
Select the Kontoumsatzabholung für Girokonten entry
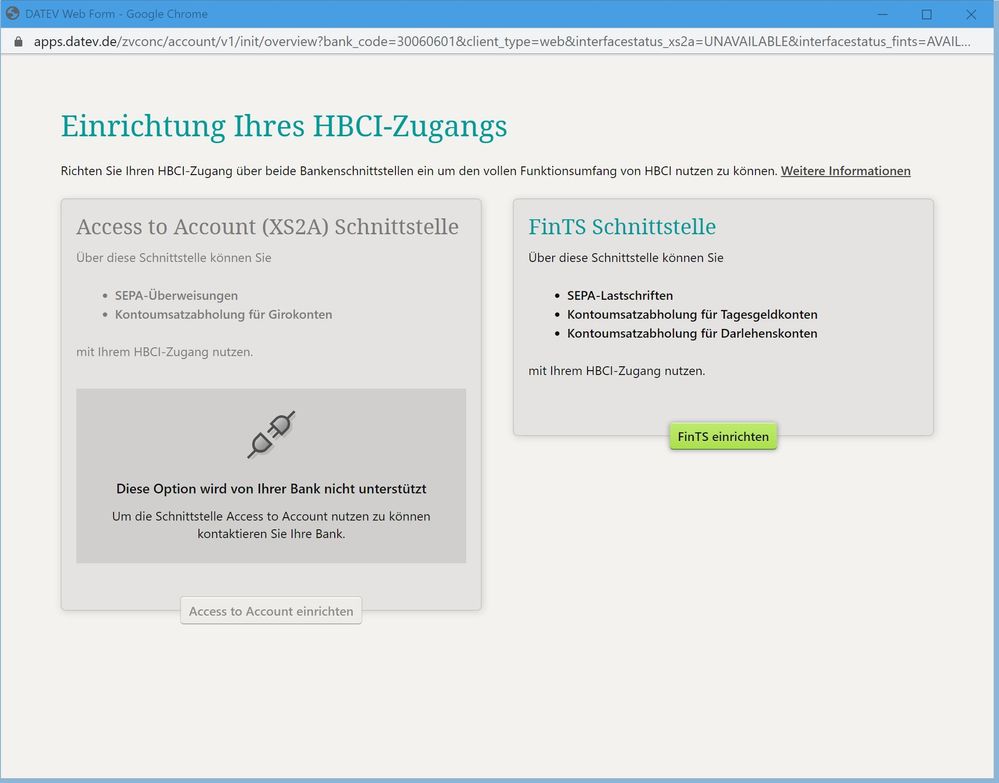pos(223,314)
